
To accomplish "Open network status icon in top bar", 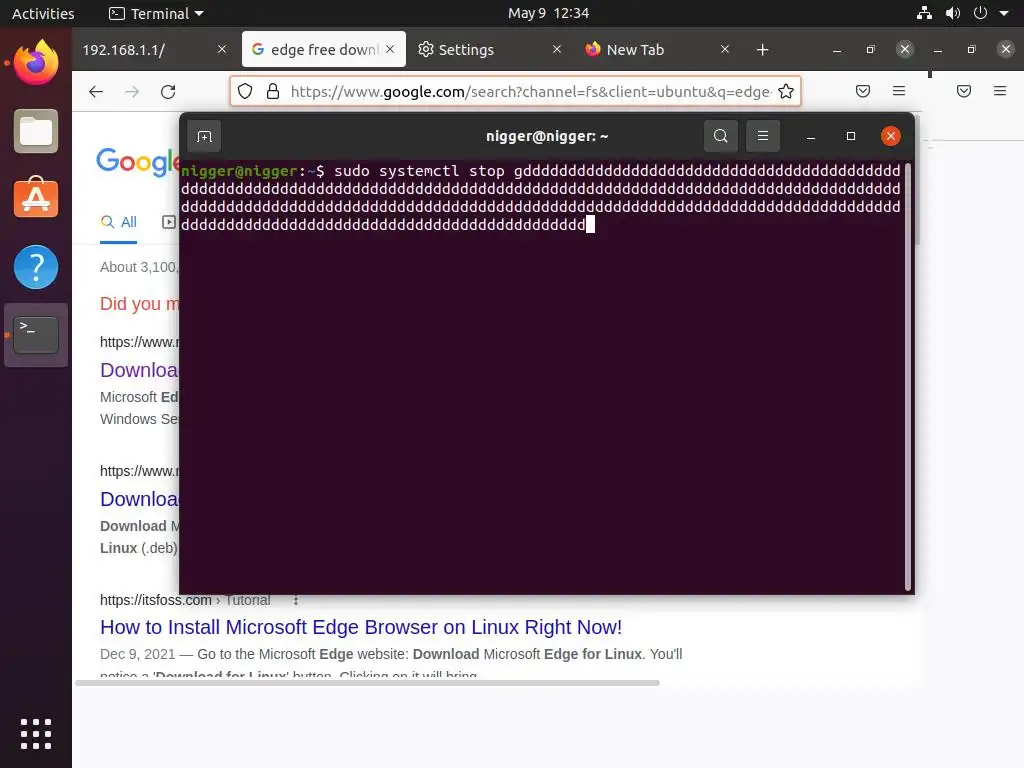I will click(924, 13).
